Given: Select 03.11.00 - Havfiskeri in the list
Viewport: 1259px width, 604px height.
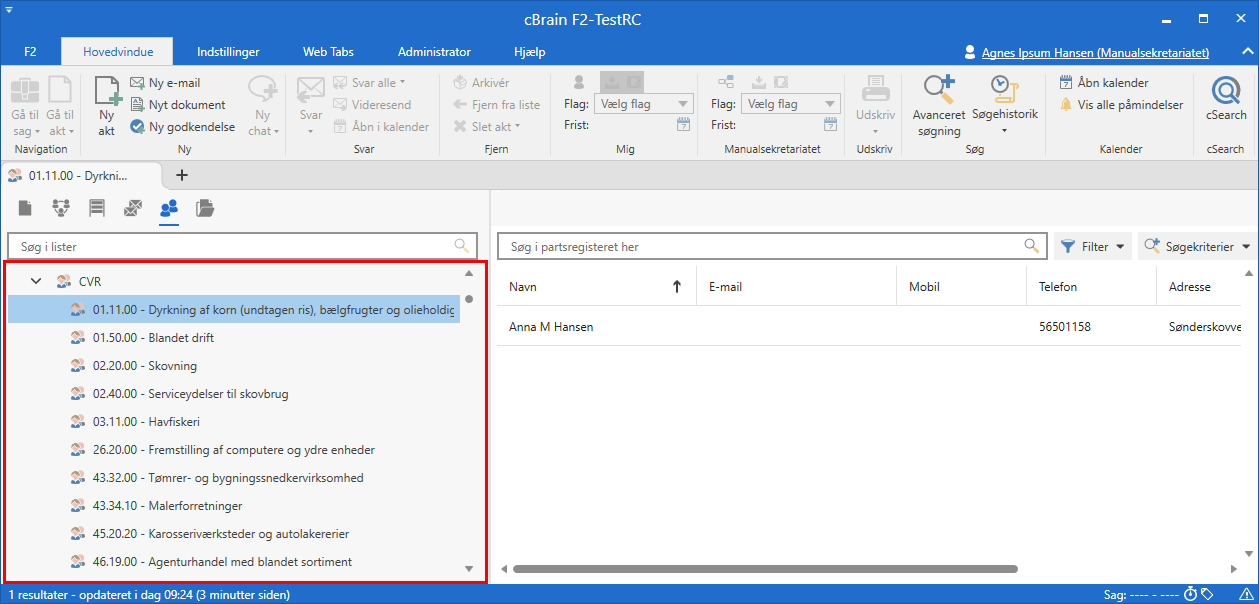Looking at the screenshot, I should [146, 422].
